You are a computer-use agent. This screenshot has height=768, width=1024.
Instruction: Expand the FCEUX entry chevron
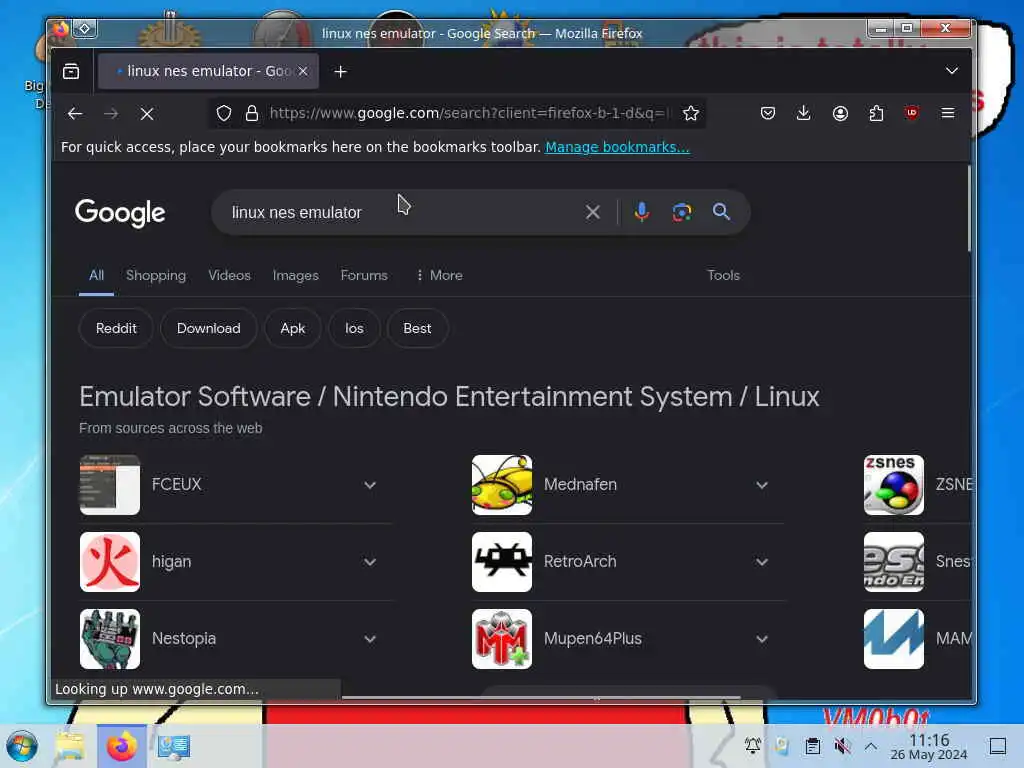[370, 485]
